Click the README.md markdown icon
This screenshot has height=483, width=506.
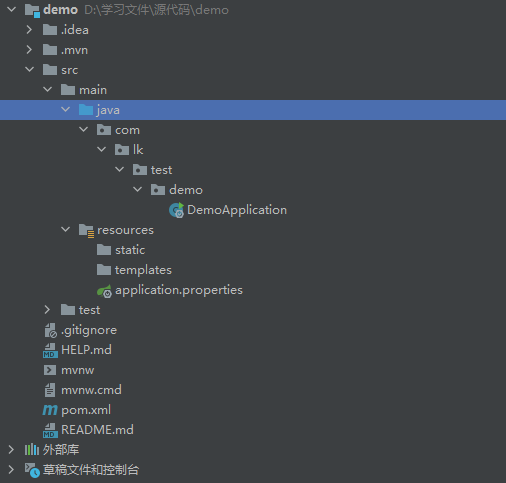(x=50, y=430)
